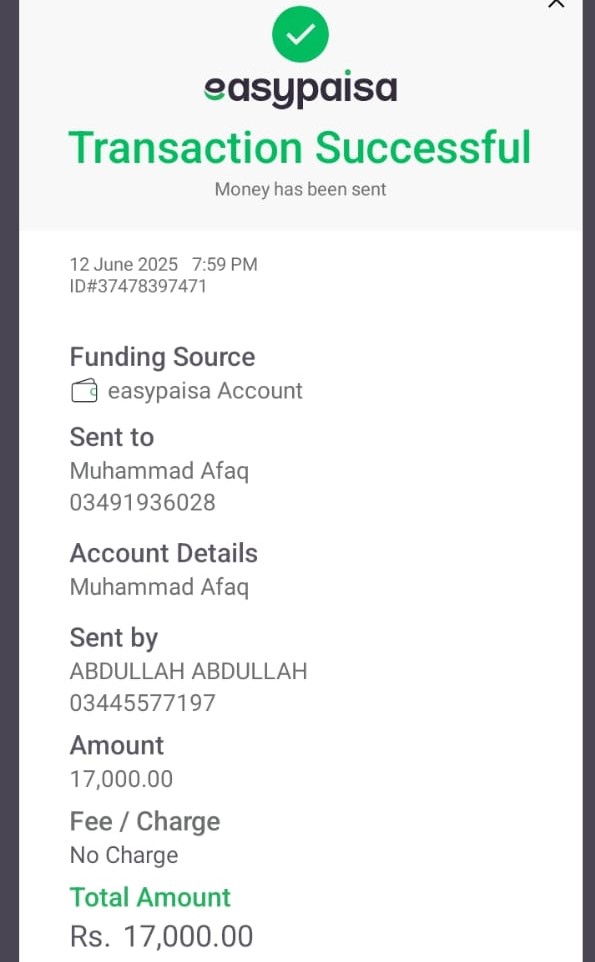This screenshot has width=595, height=962.
Task: Select the Rs. 17,000.00 total value
Action: [x=161, y=937]
